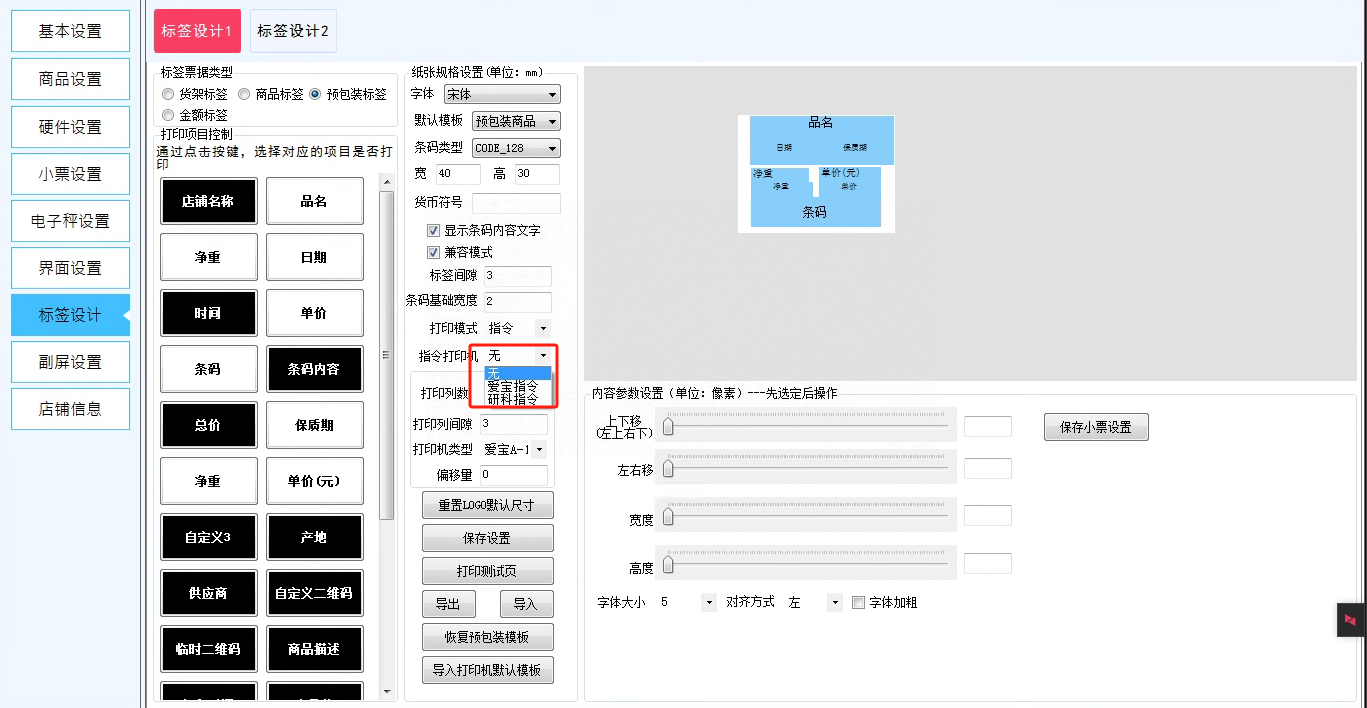Open 小票设置 section
The height and width of the screenshot is (708, 1367).
[x=70, y=174]
